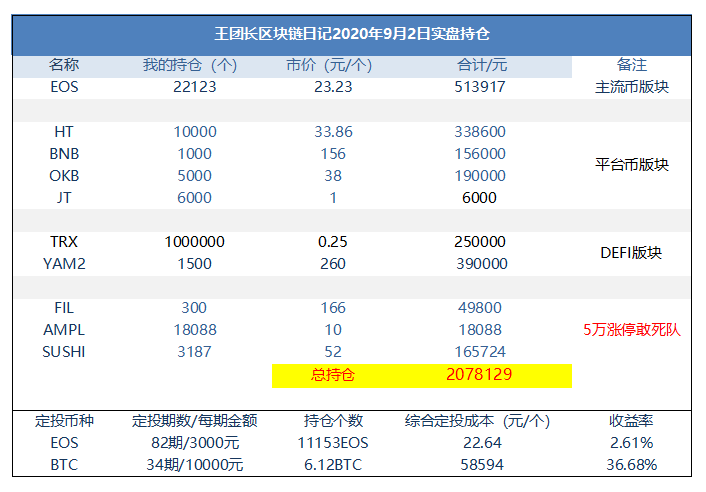706x492 pixels.
Task: Click the BTC yield 36.68%
Action: (631, 465)
